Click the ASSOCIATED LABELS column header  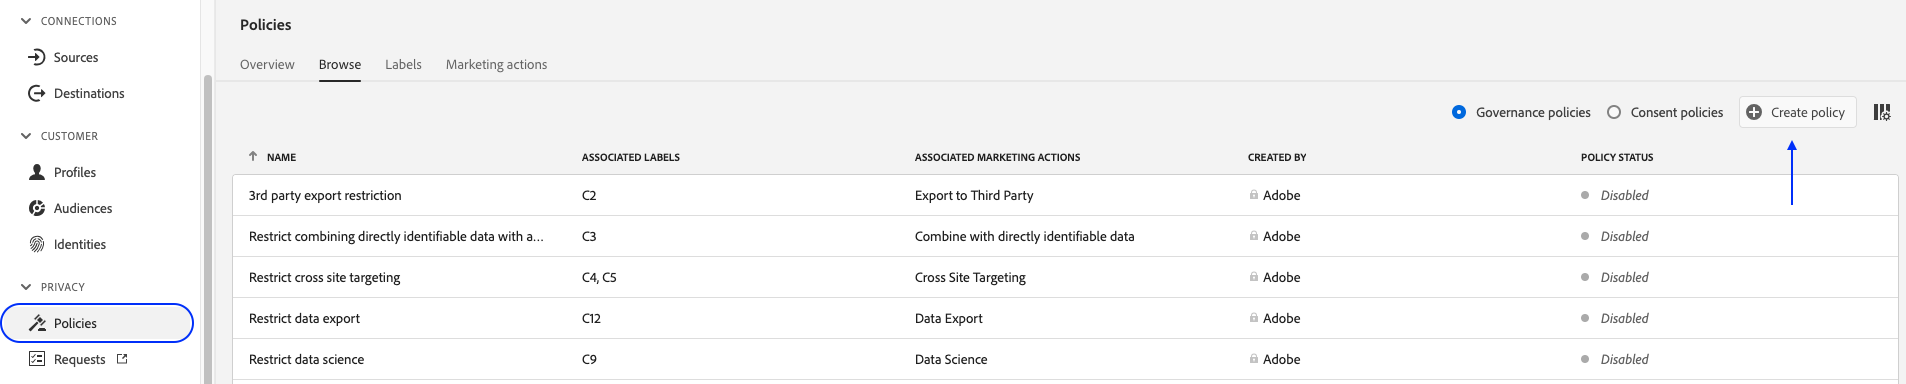(631, 157)
